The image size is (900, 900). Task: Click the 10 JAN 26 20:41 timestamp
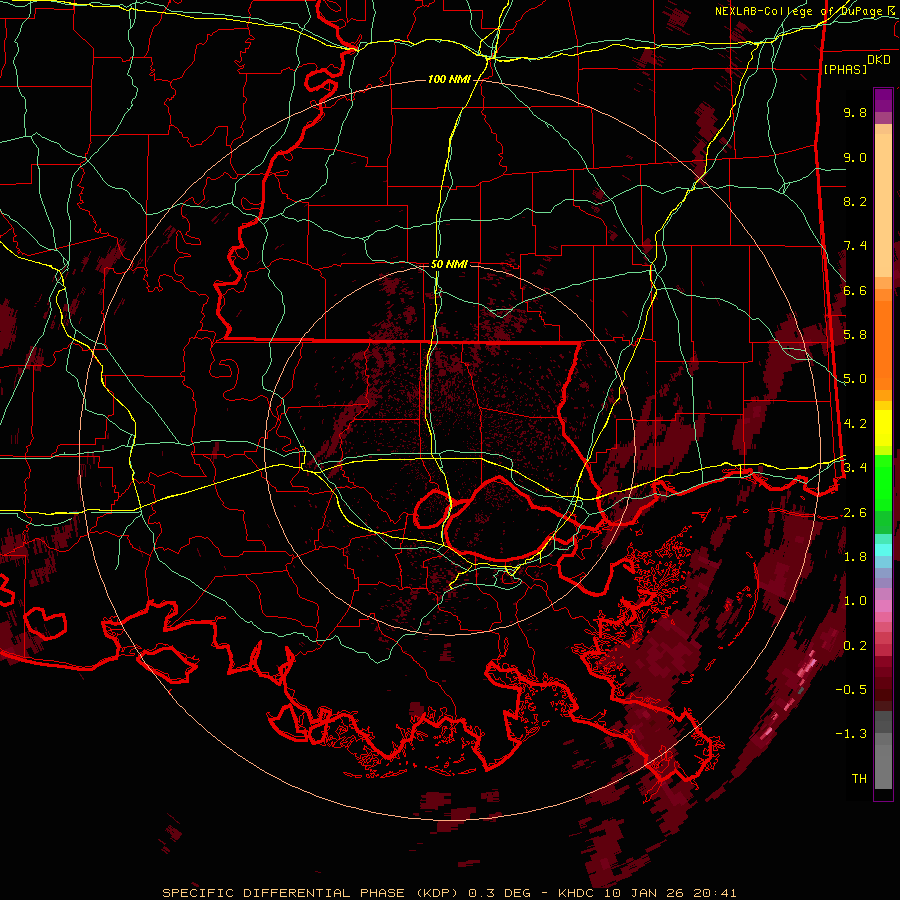coord(670,893)
